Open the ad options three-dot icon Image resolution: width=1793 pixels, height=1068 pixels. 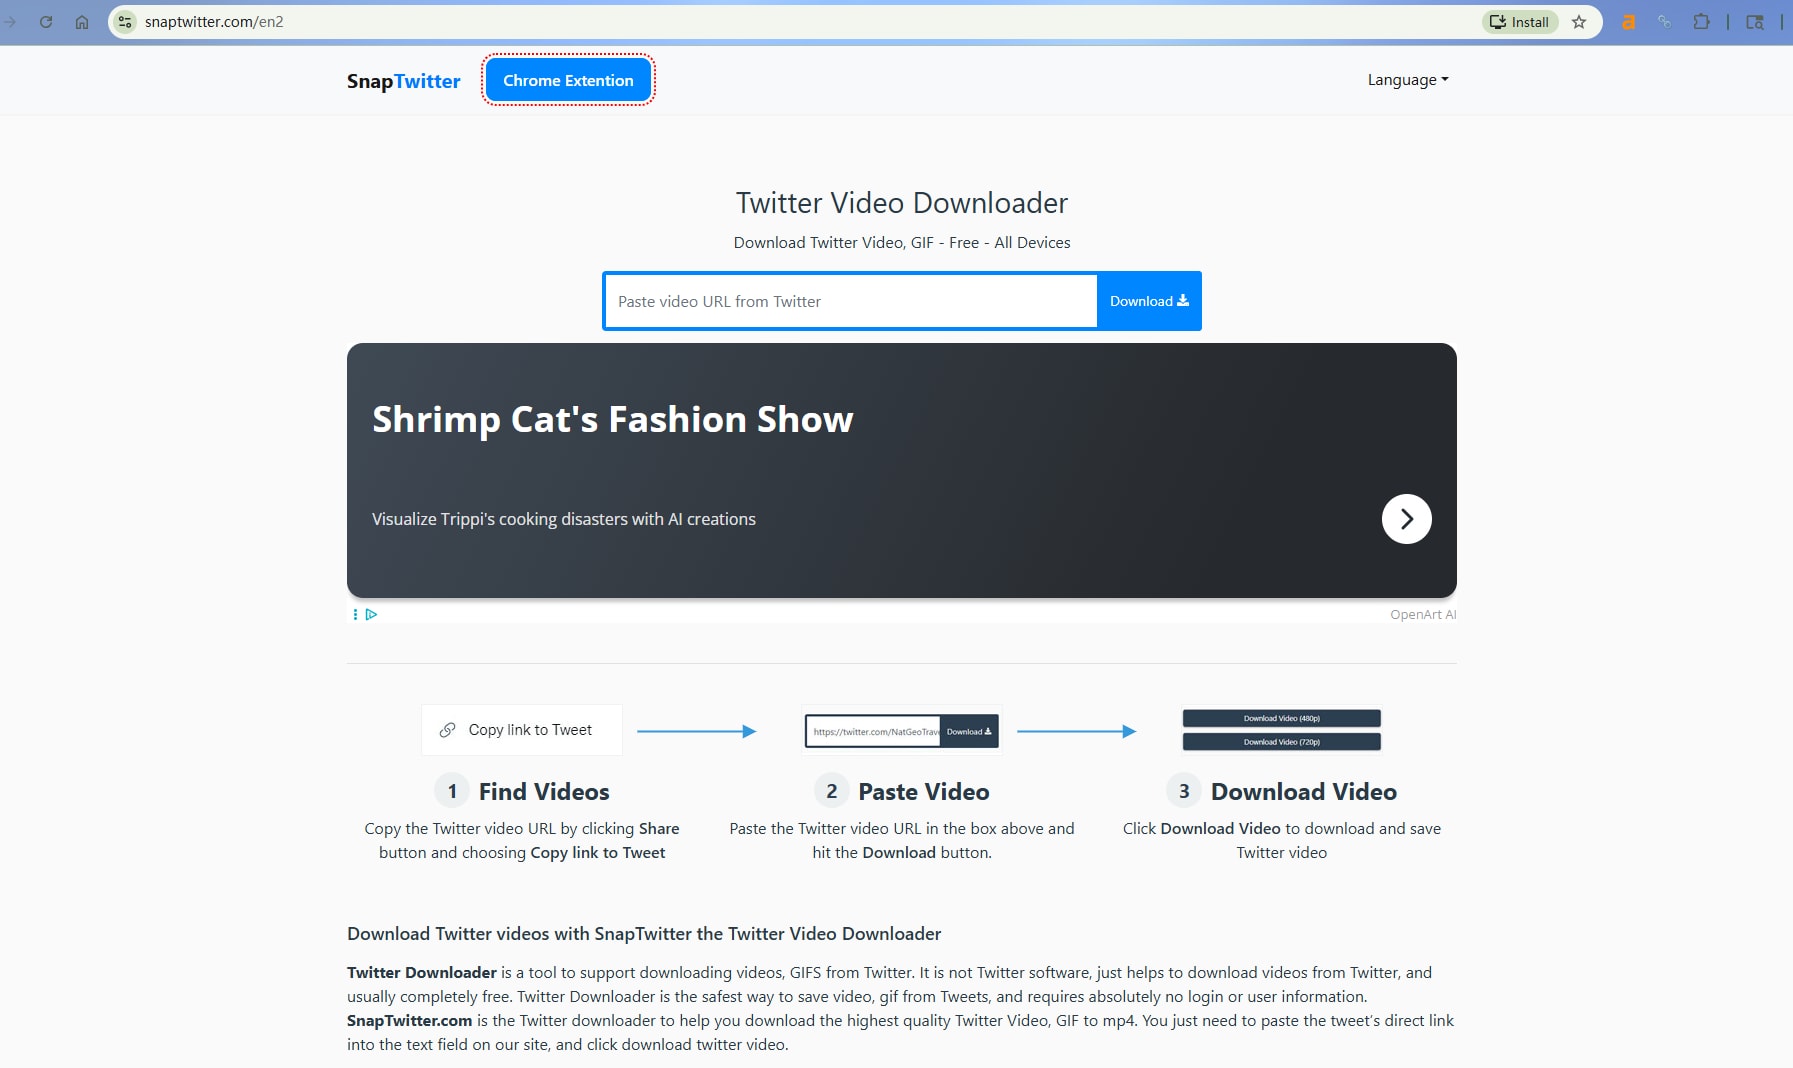[355, 614]
